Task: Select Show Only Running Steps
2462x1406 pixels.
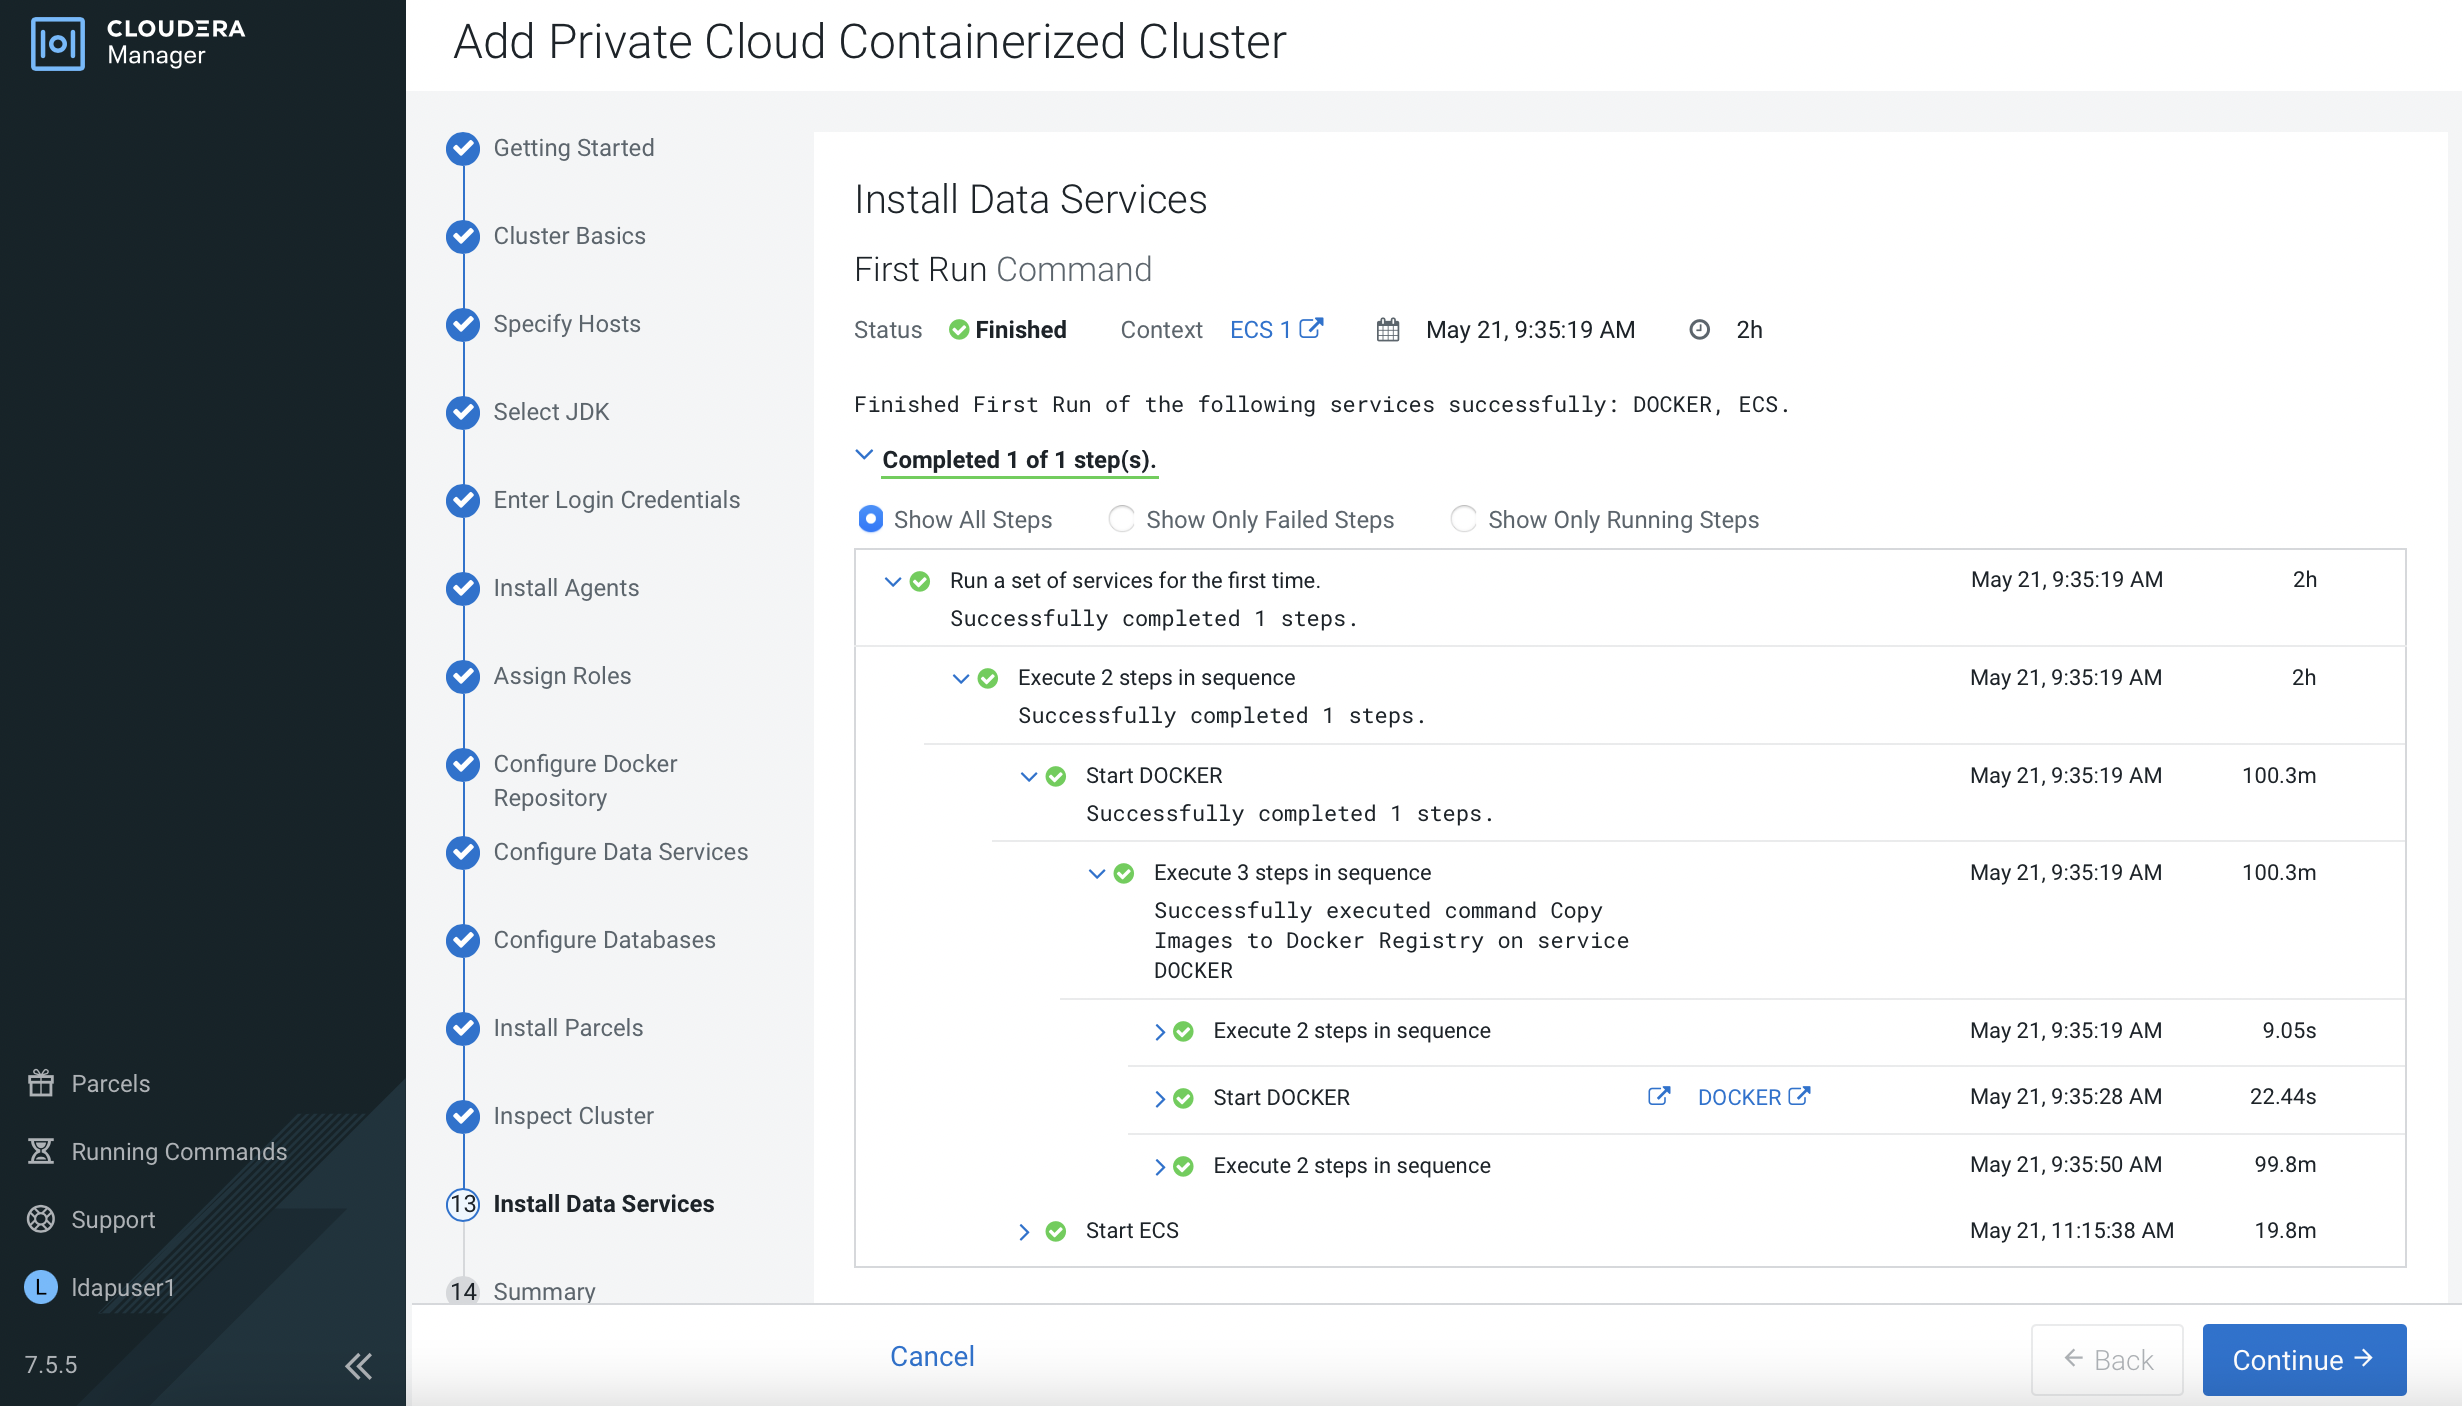Action: (x=1463, y=519)
